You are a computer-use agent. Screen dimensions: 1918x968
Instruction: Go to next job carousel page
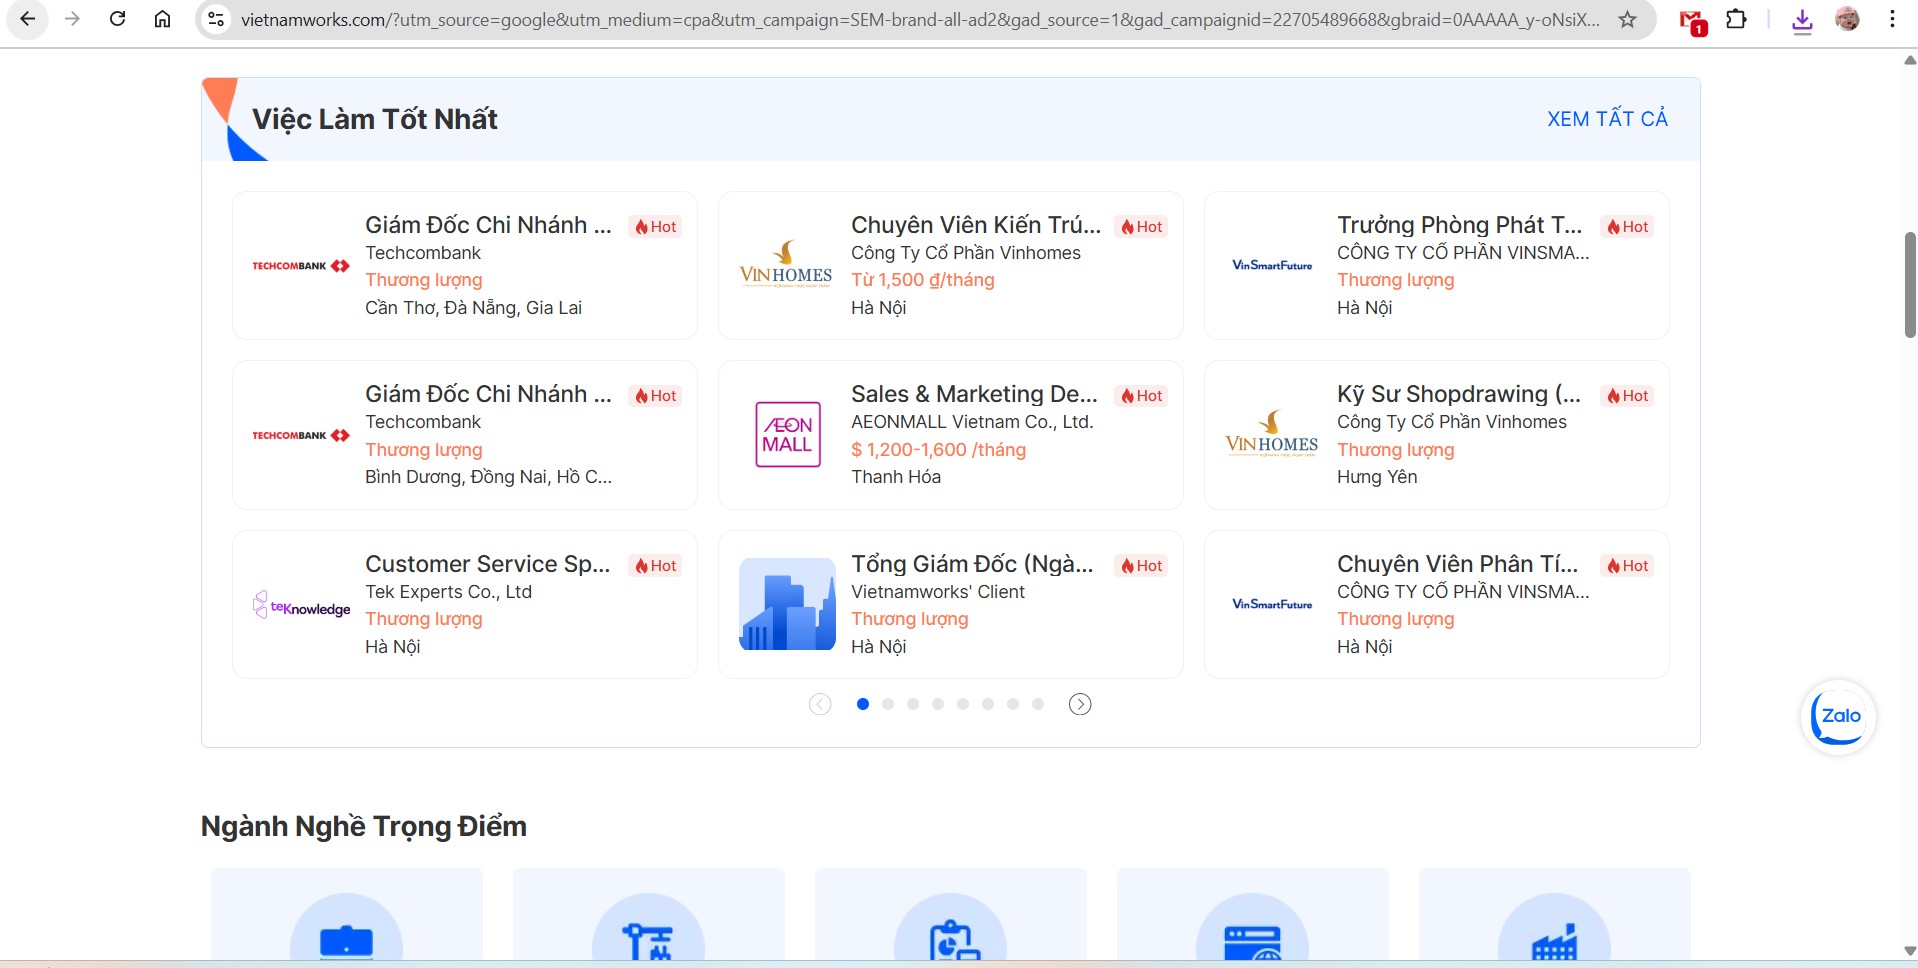point(1080,704)
